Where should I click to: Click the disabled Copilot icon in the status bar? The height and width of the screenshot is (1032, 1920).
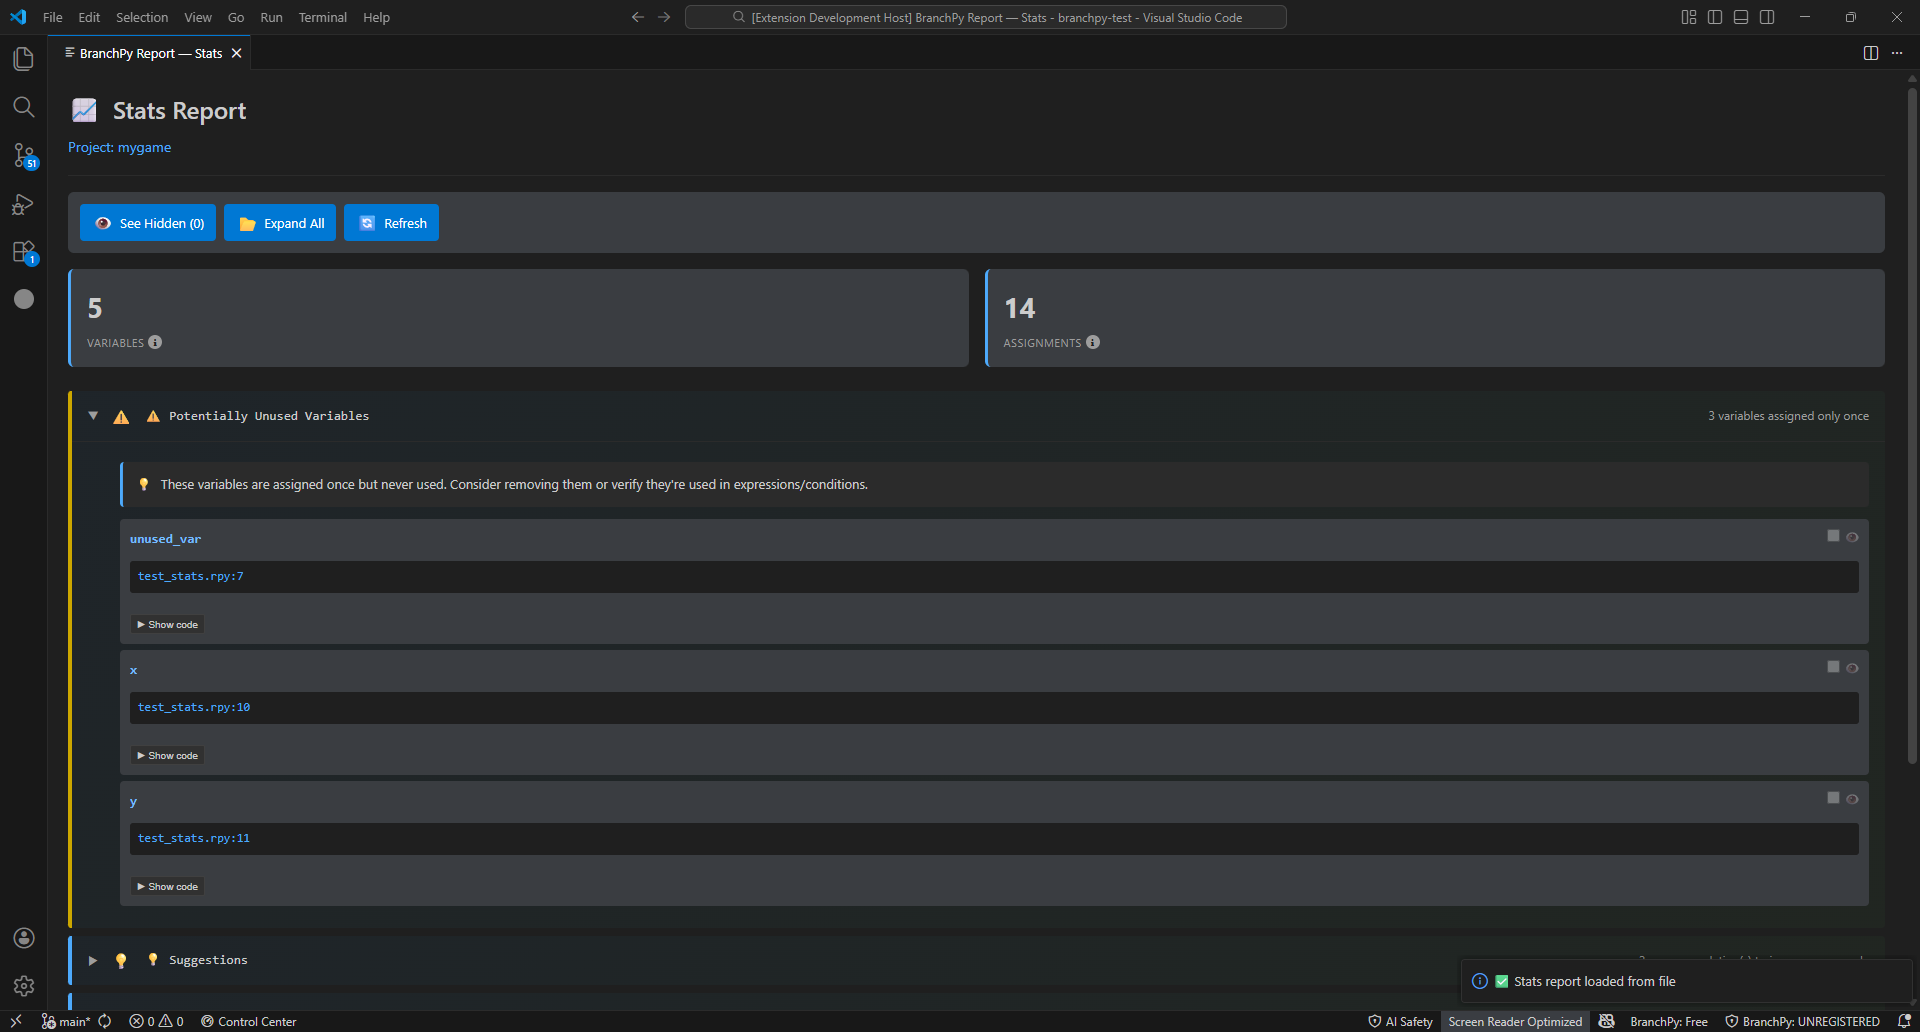click(1606, 1021)
